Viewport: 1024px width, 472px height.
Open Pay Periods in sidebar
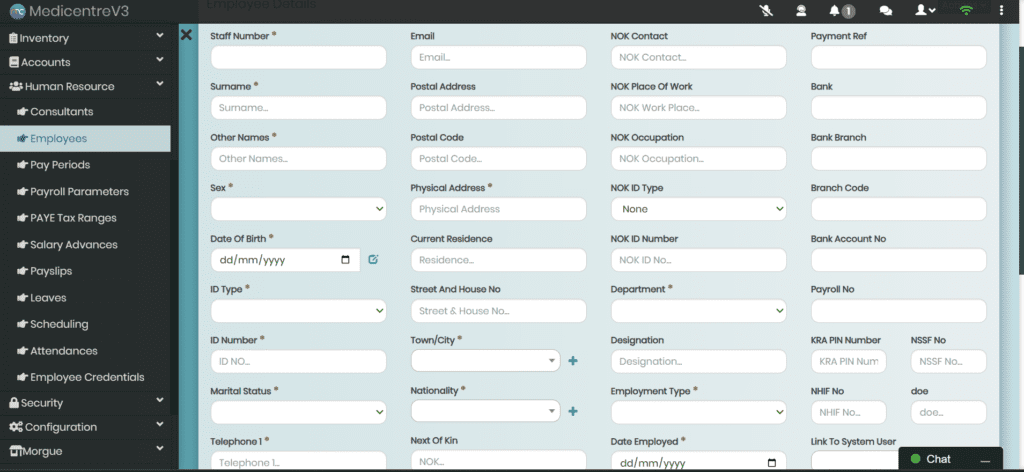pos(85,165)
